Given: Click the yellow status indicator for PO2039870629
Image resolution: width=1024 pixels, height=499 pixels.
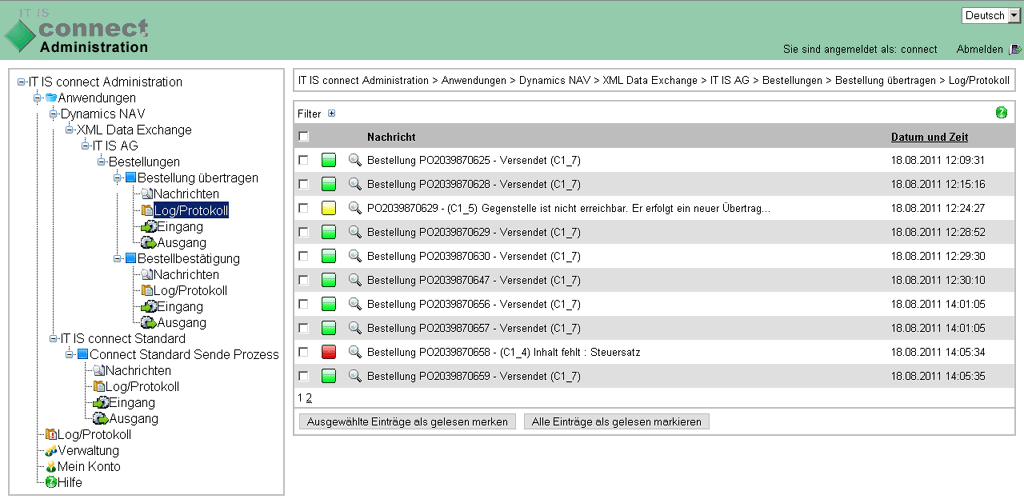Looking at the screenshot, I should (x=328, y=208).
